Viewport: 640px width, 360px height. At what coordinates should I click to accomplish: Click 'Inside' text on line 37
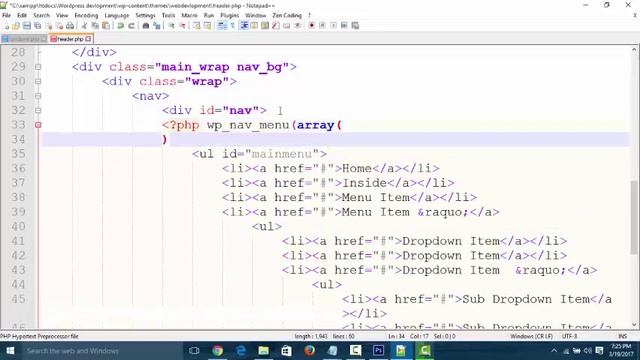tap(364, 183)
